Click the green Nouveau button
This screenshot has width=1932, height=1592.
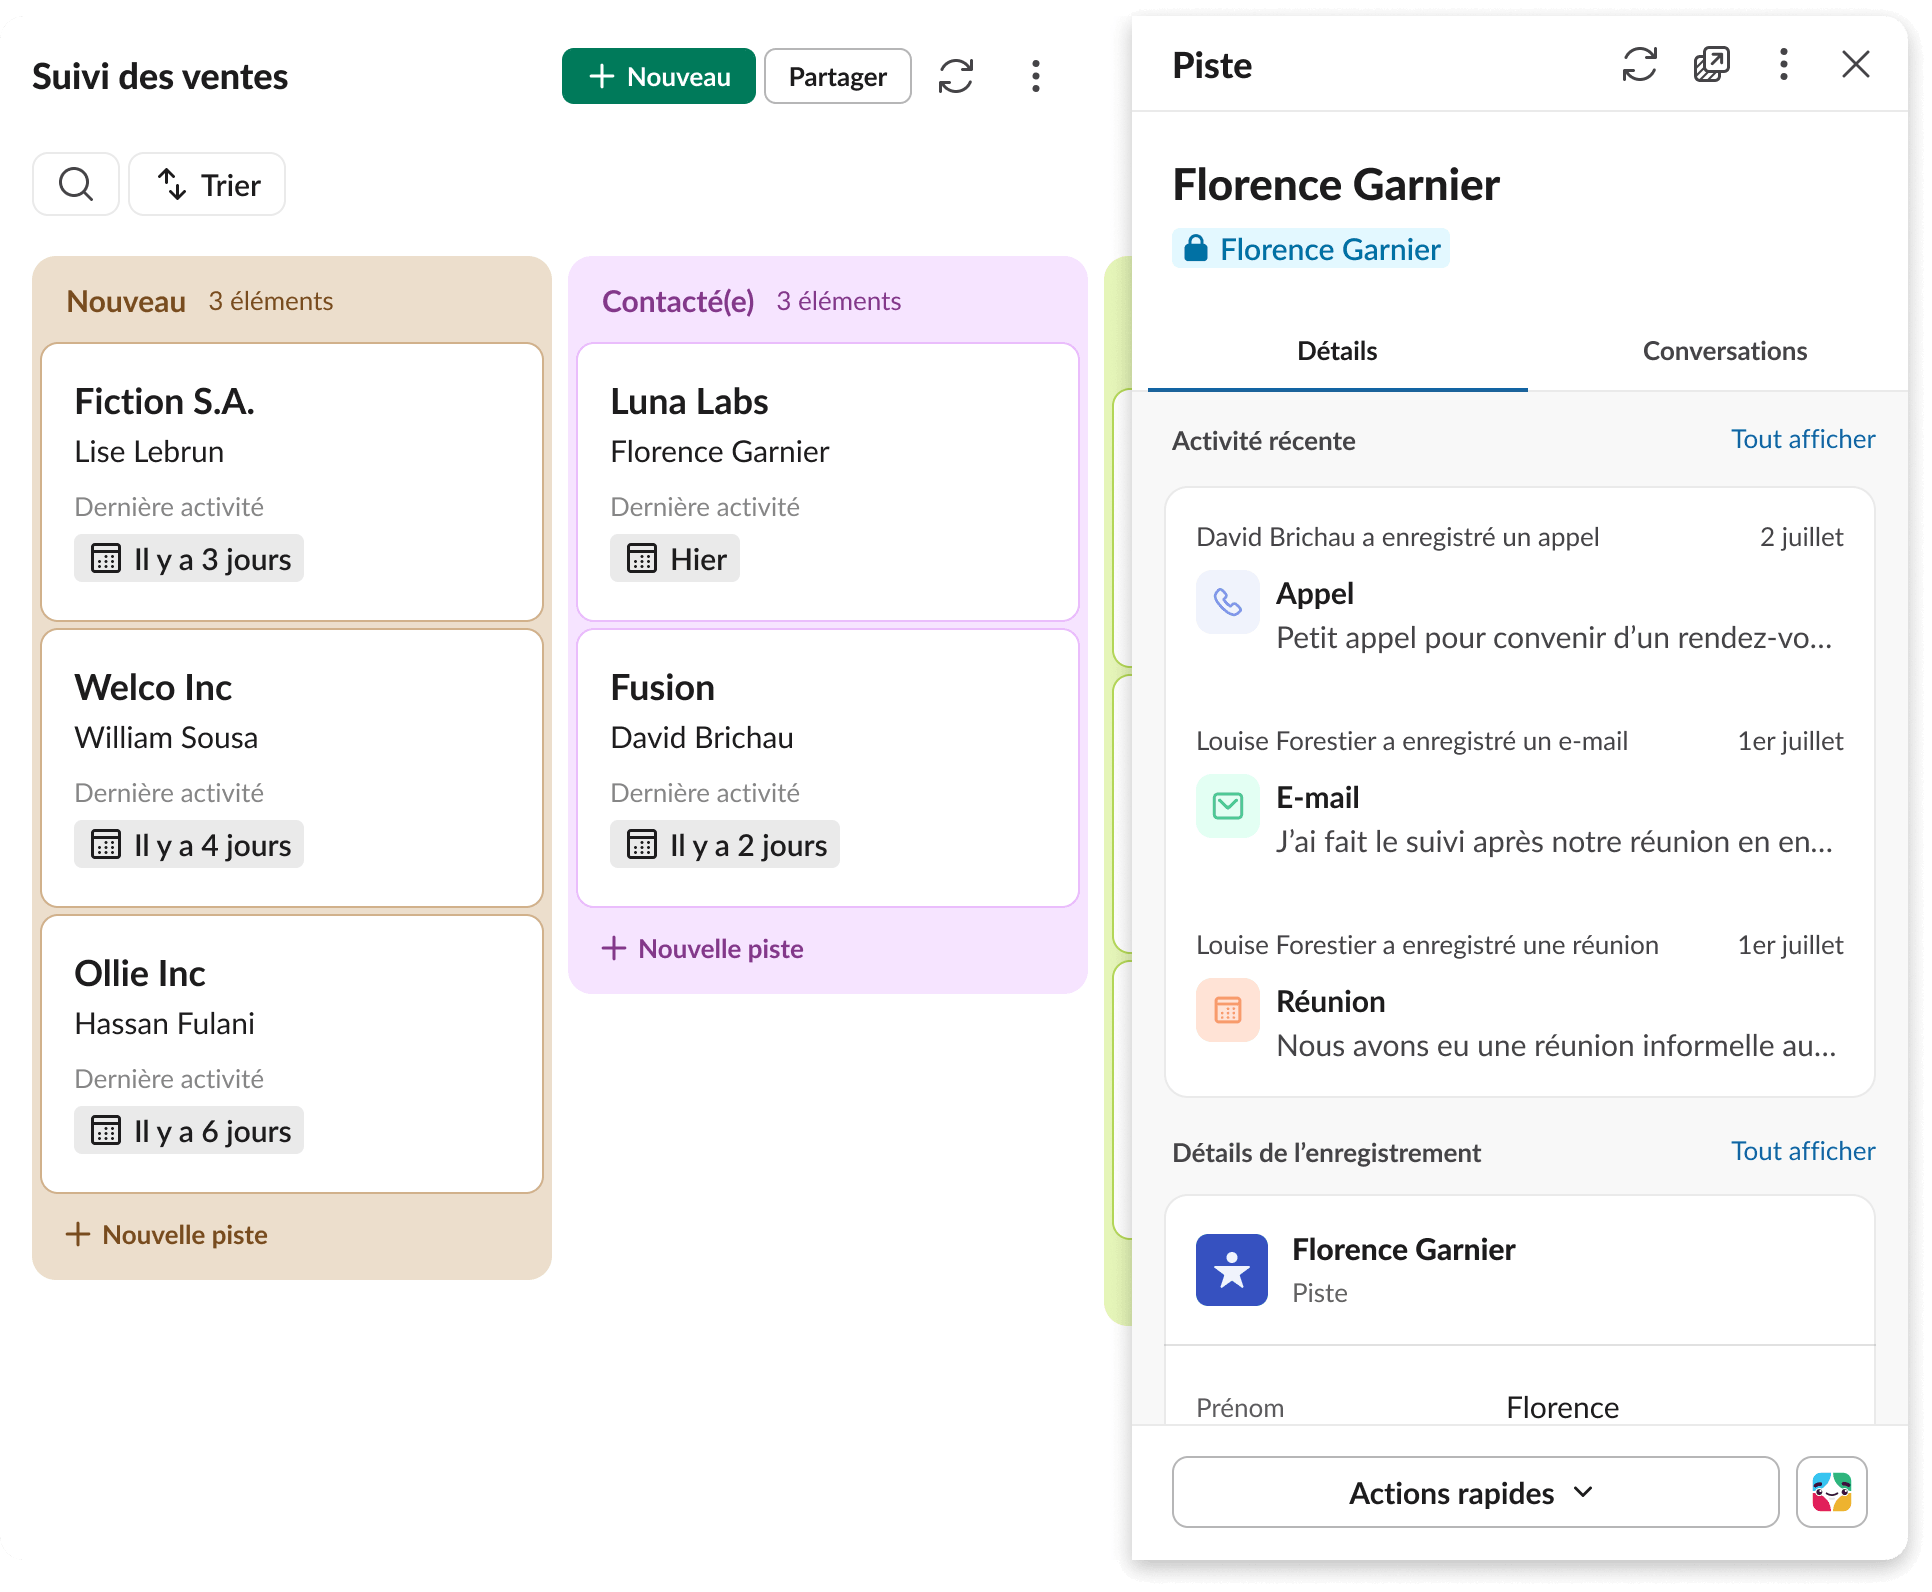(x=658, y=76)
